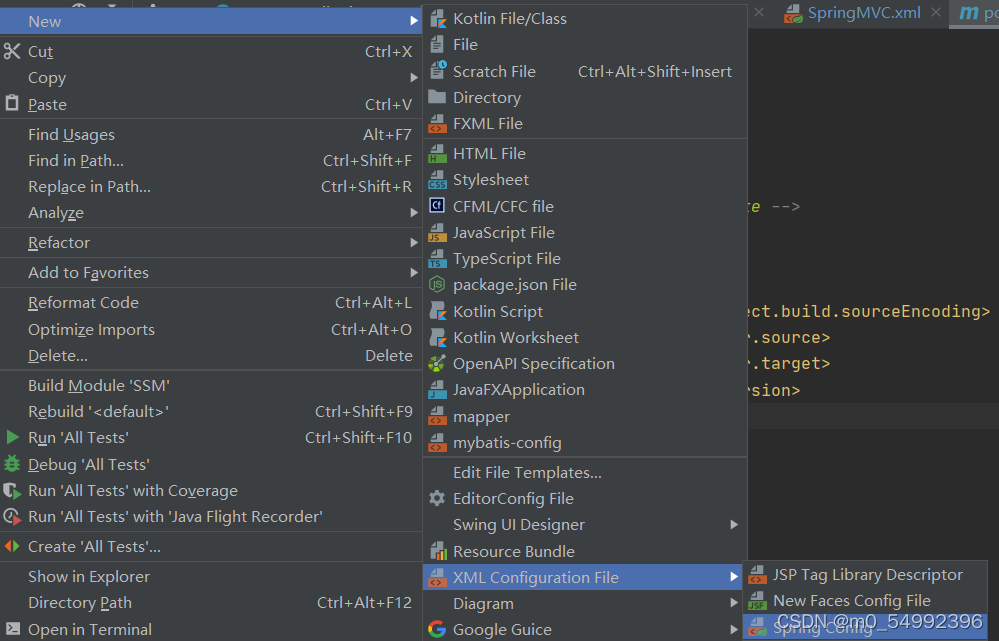Screen dimensions: 999x641
Task: Click the Kotlin Worksheet icon
Action: 438,337
